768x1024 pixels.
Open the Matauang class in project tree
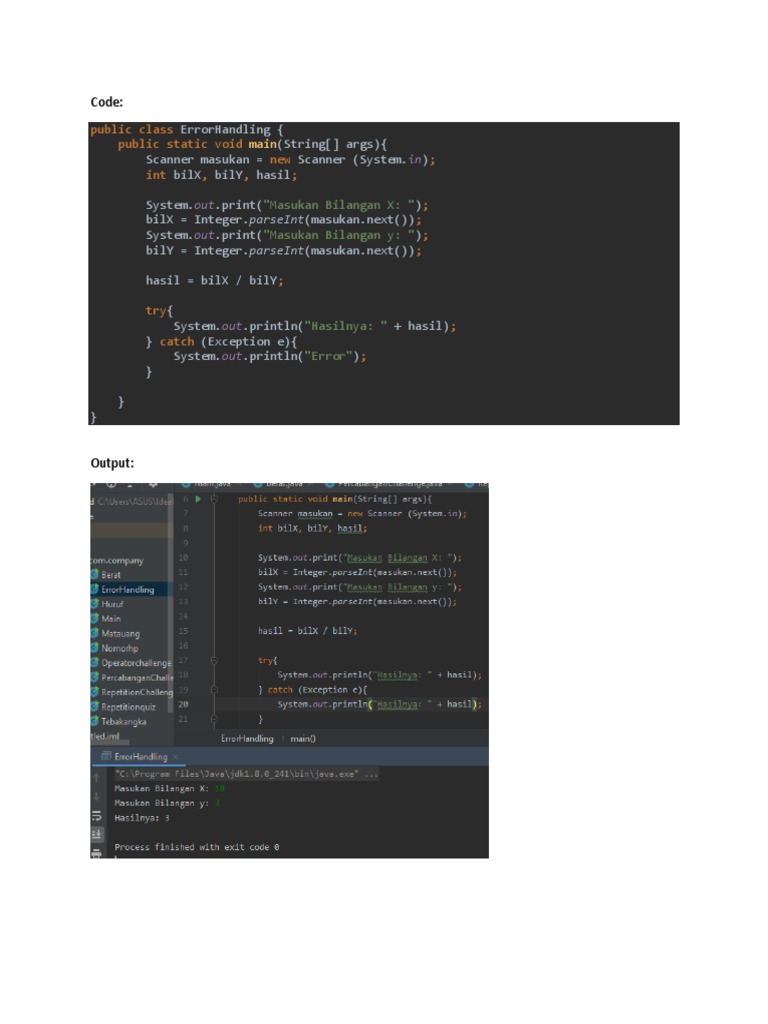coord(120,633)
